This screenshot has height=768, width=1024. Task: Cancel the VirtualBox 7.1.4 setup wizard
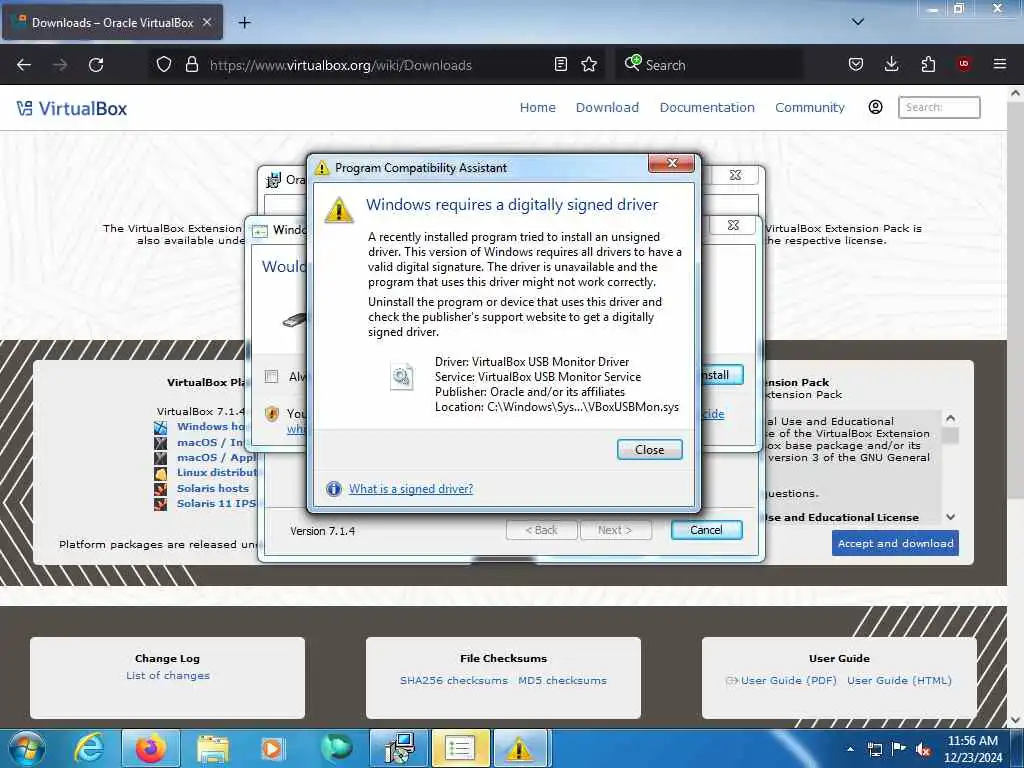pyautogui.click(x=706, y=530)
